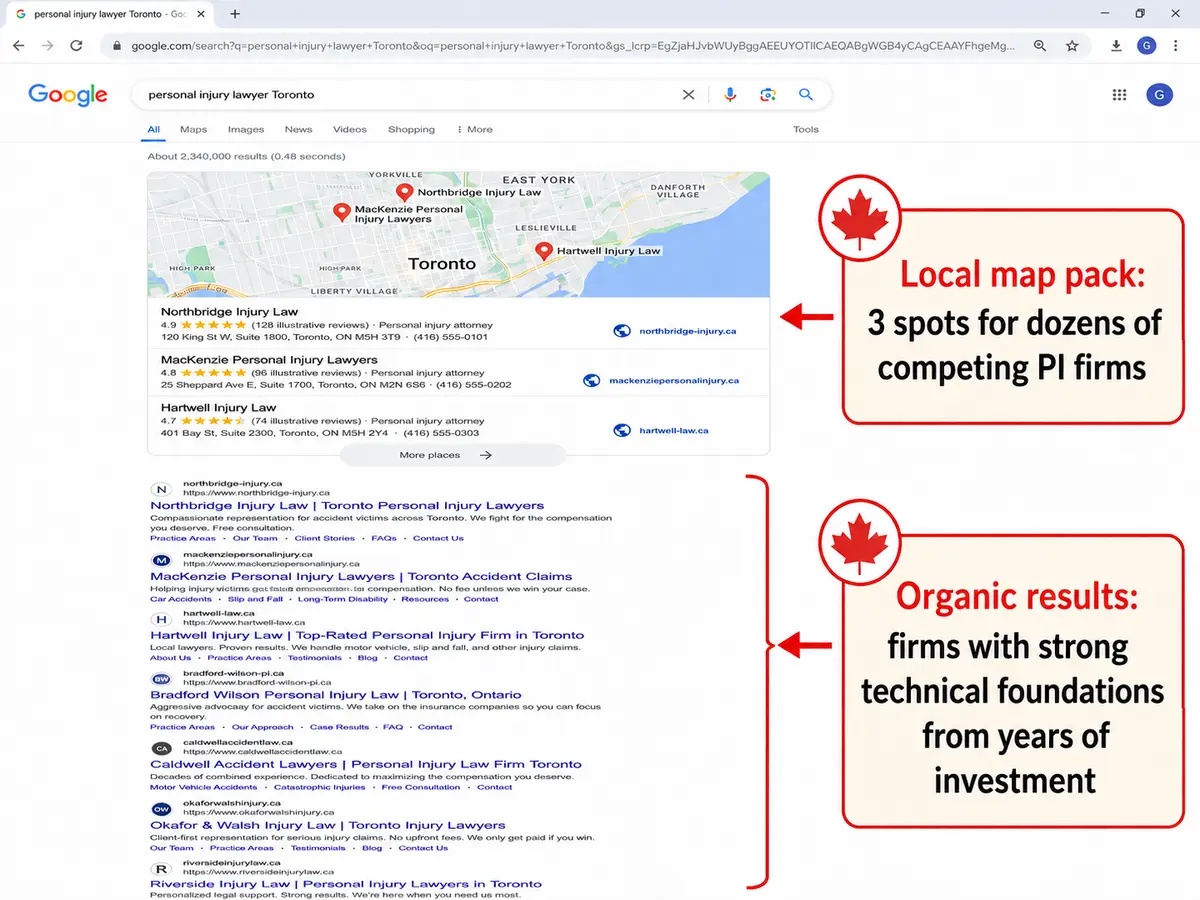Viewport: 1200px width, 900px height.
Task: Click the browser address bar URL
Action: pos(573,46)
